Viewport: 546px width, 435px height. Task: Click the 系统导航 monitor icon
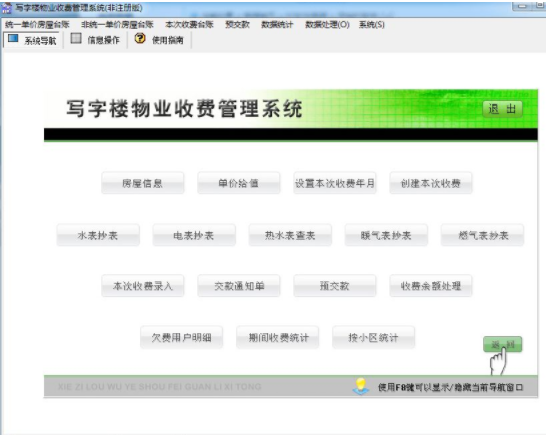click(x=13, y=38)
